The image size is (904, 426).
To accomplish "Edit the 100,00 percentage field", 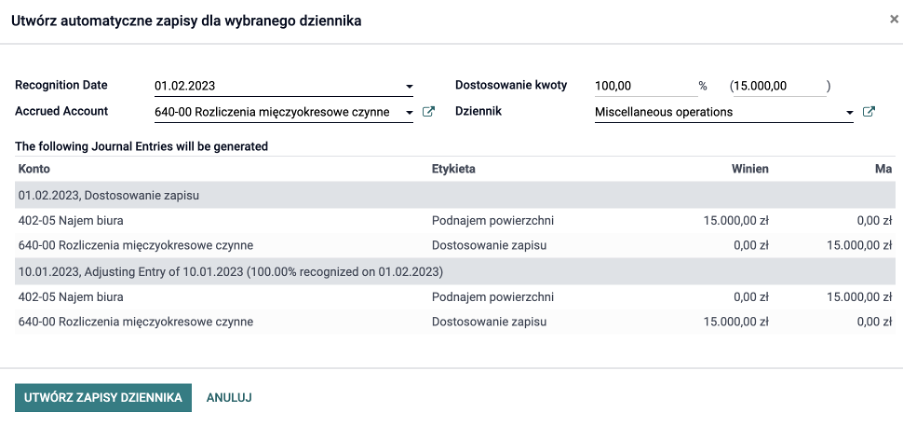I will pyautogui.click(x=646, y=86).
